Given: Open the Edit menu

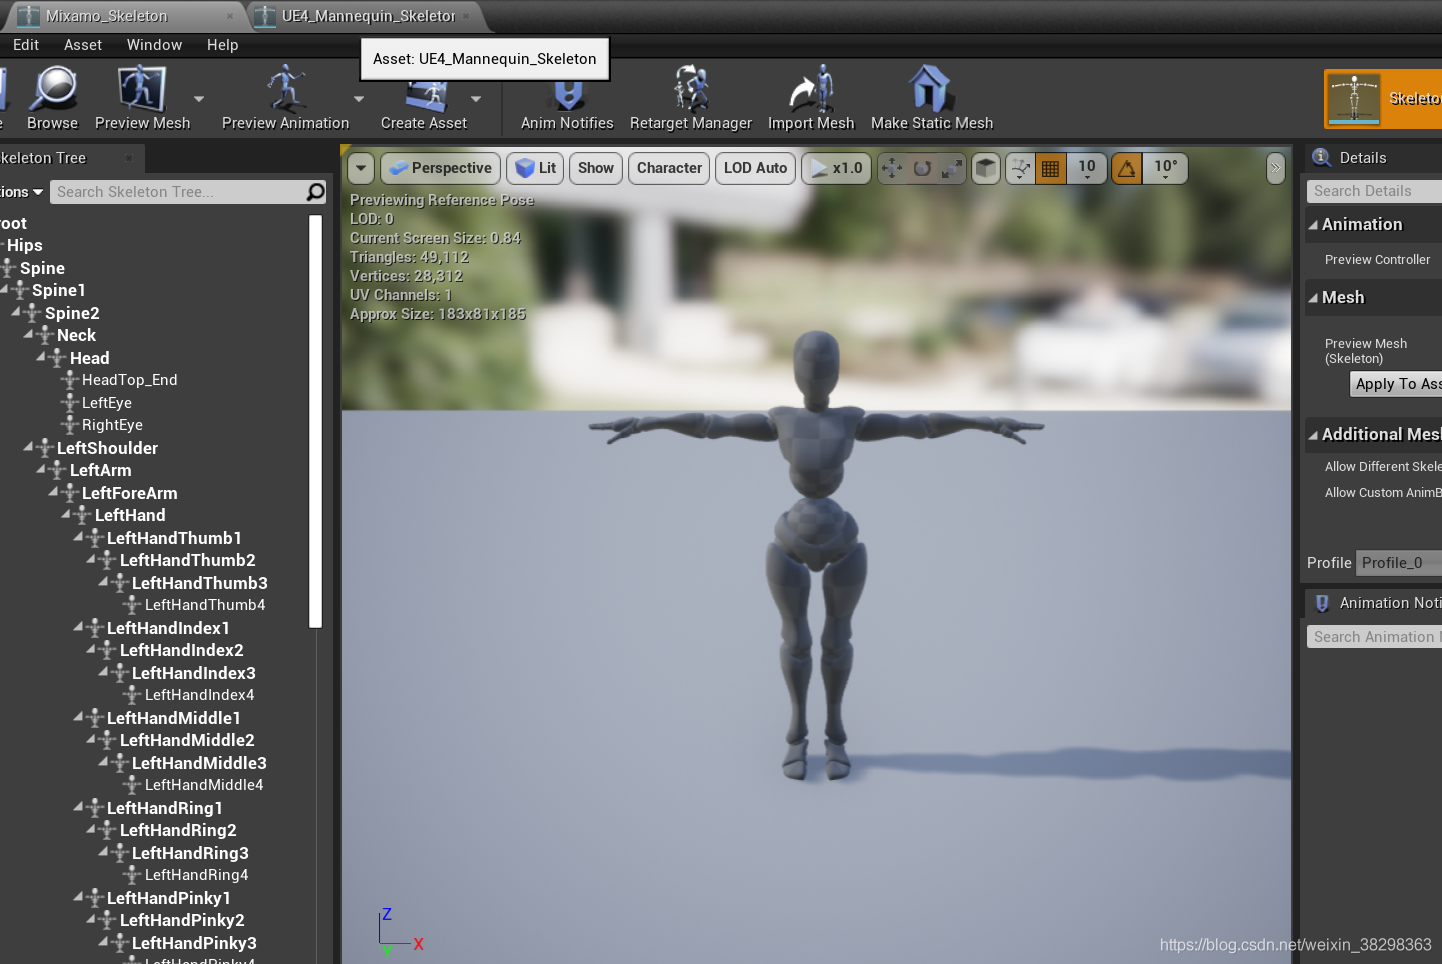Looking at the screenshot, I should 26,45.
